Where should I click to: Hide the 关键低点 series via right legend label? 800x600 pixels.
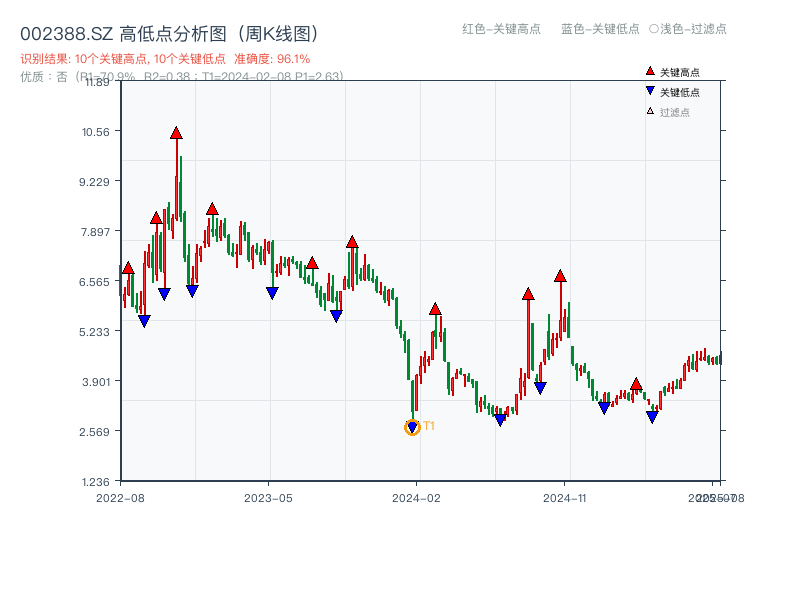(x=680, y=92)
